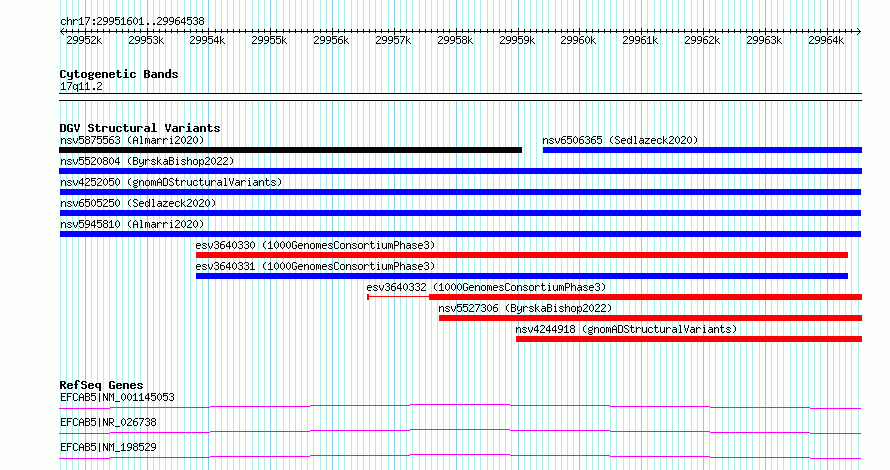Click the ruler's right end arrow
Viewport: 890px width, 470px height.
click(x=859, y=32)
